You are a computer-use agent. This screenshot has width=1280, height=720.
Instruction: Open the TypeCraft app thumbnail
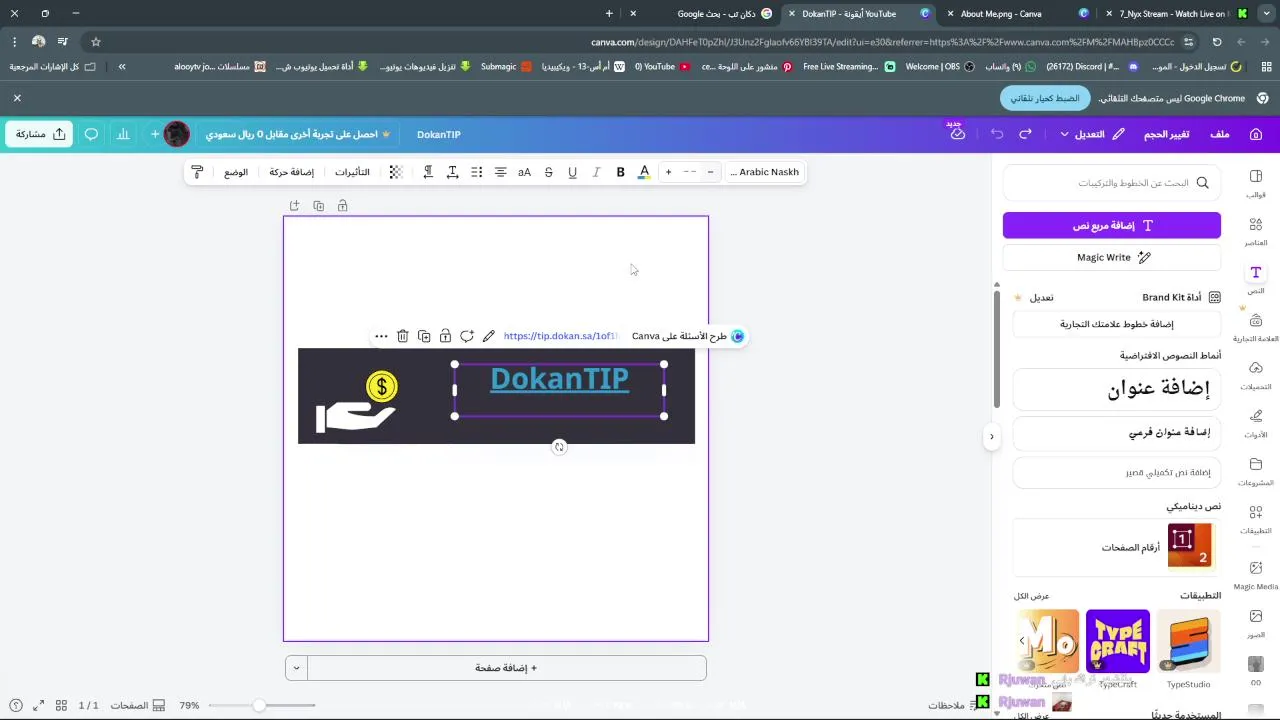tap(1117, 641)
